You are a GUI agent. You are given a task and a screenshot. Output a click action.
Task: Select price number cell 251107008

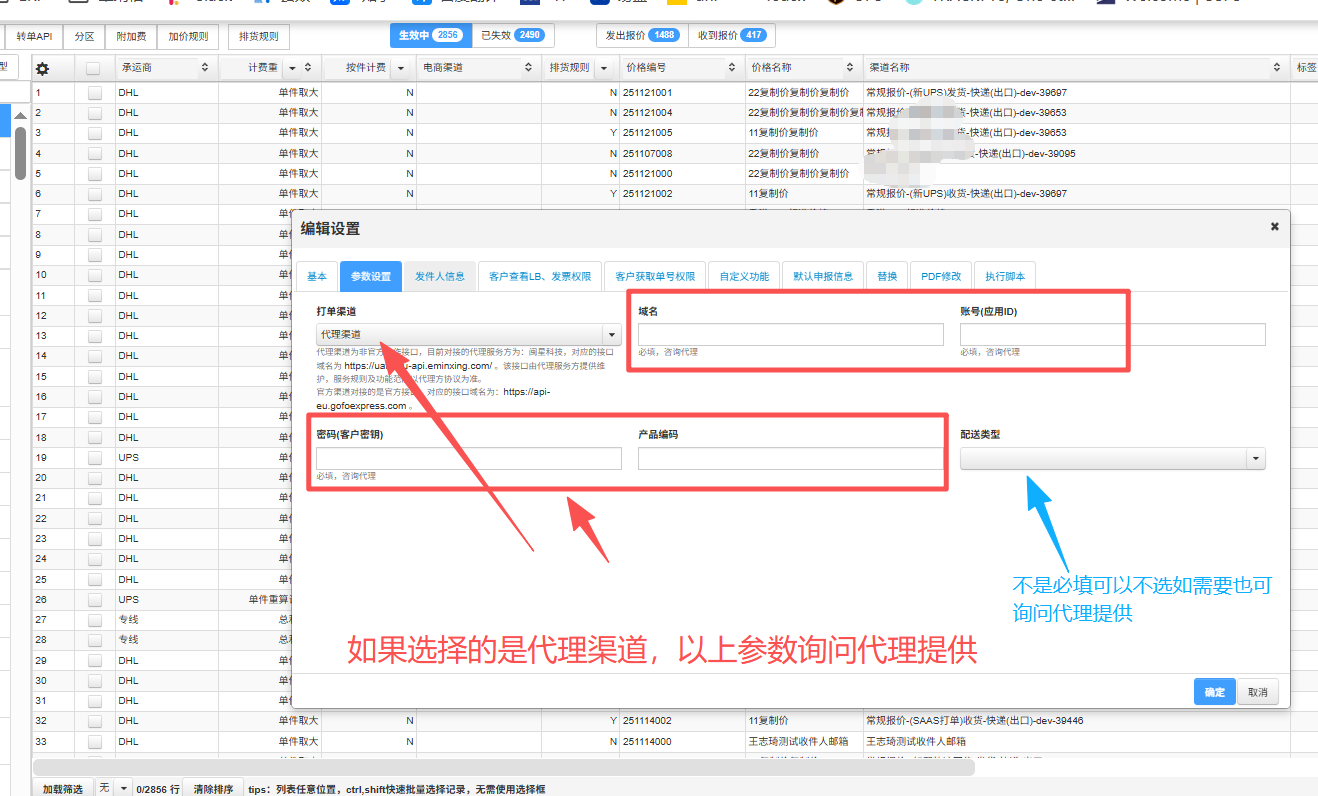pos(682,153)
